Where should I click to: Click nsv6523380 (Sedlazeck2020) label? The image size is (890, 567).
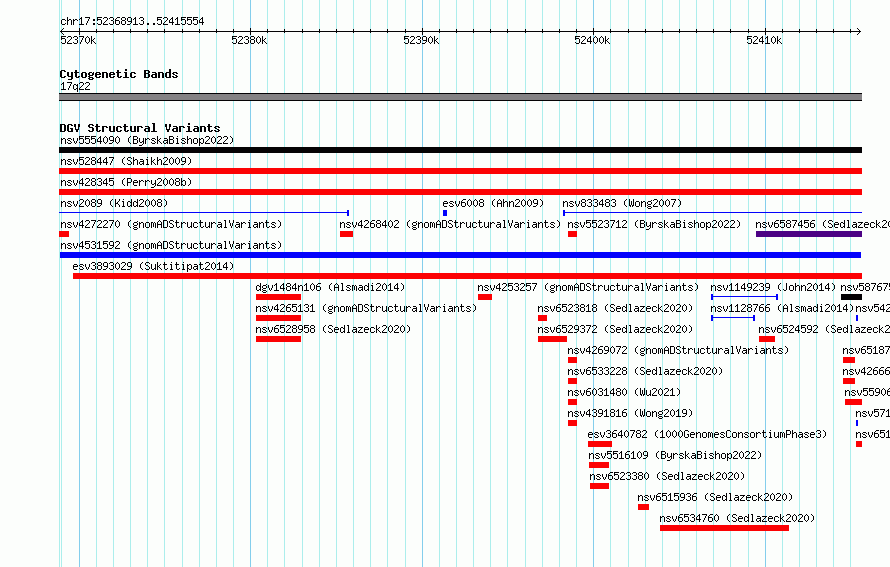pos(667,476)
